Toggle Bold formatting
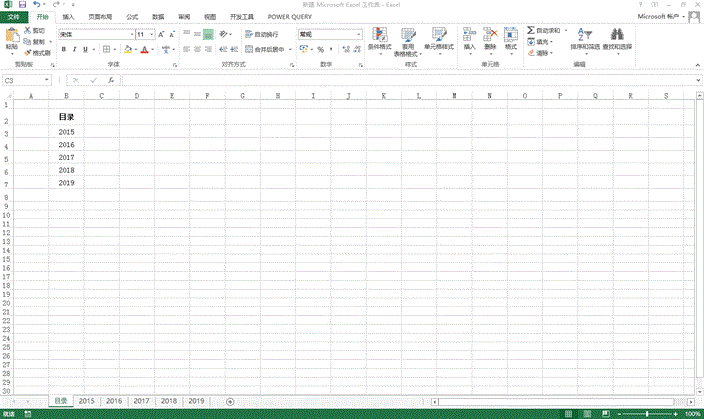Viewport: 704px width, 419px height. tap(63, 49)
